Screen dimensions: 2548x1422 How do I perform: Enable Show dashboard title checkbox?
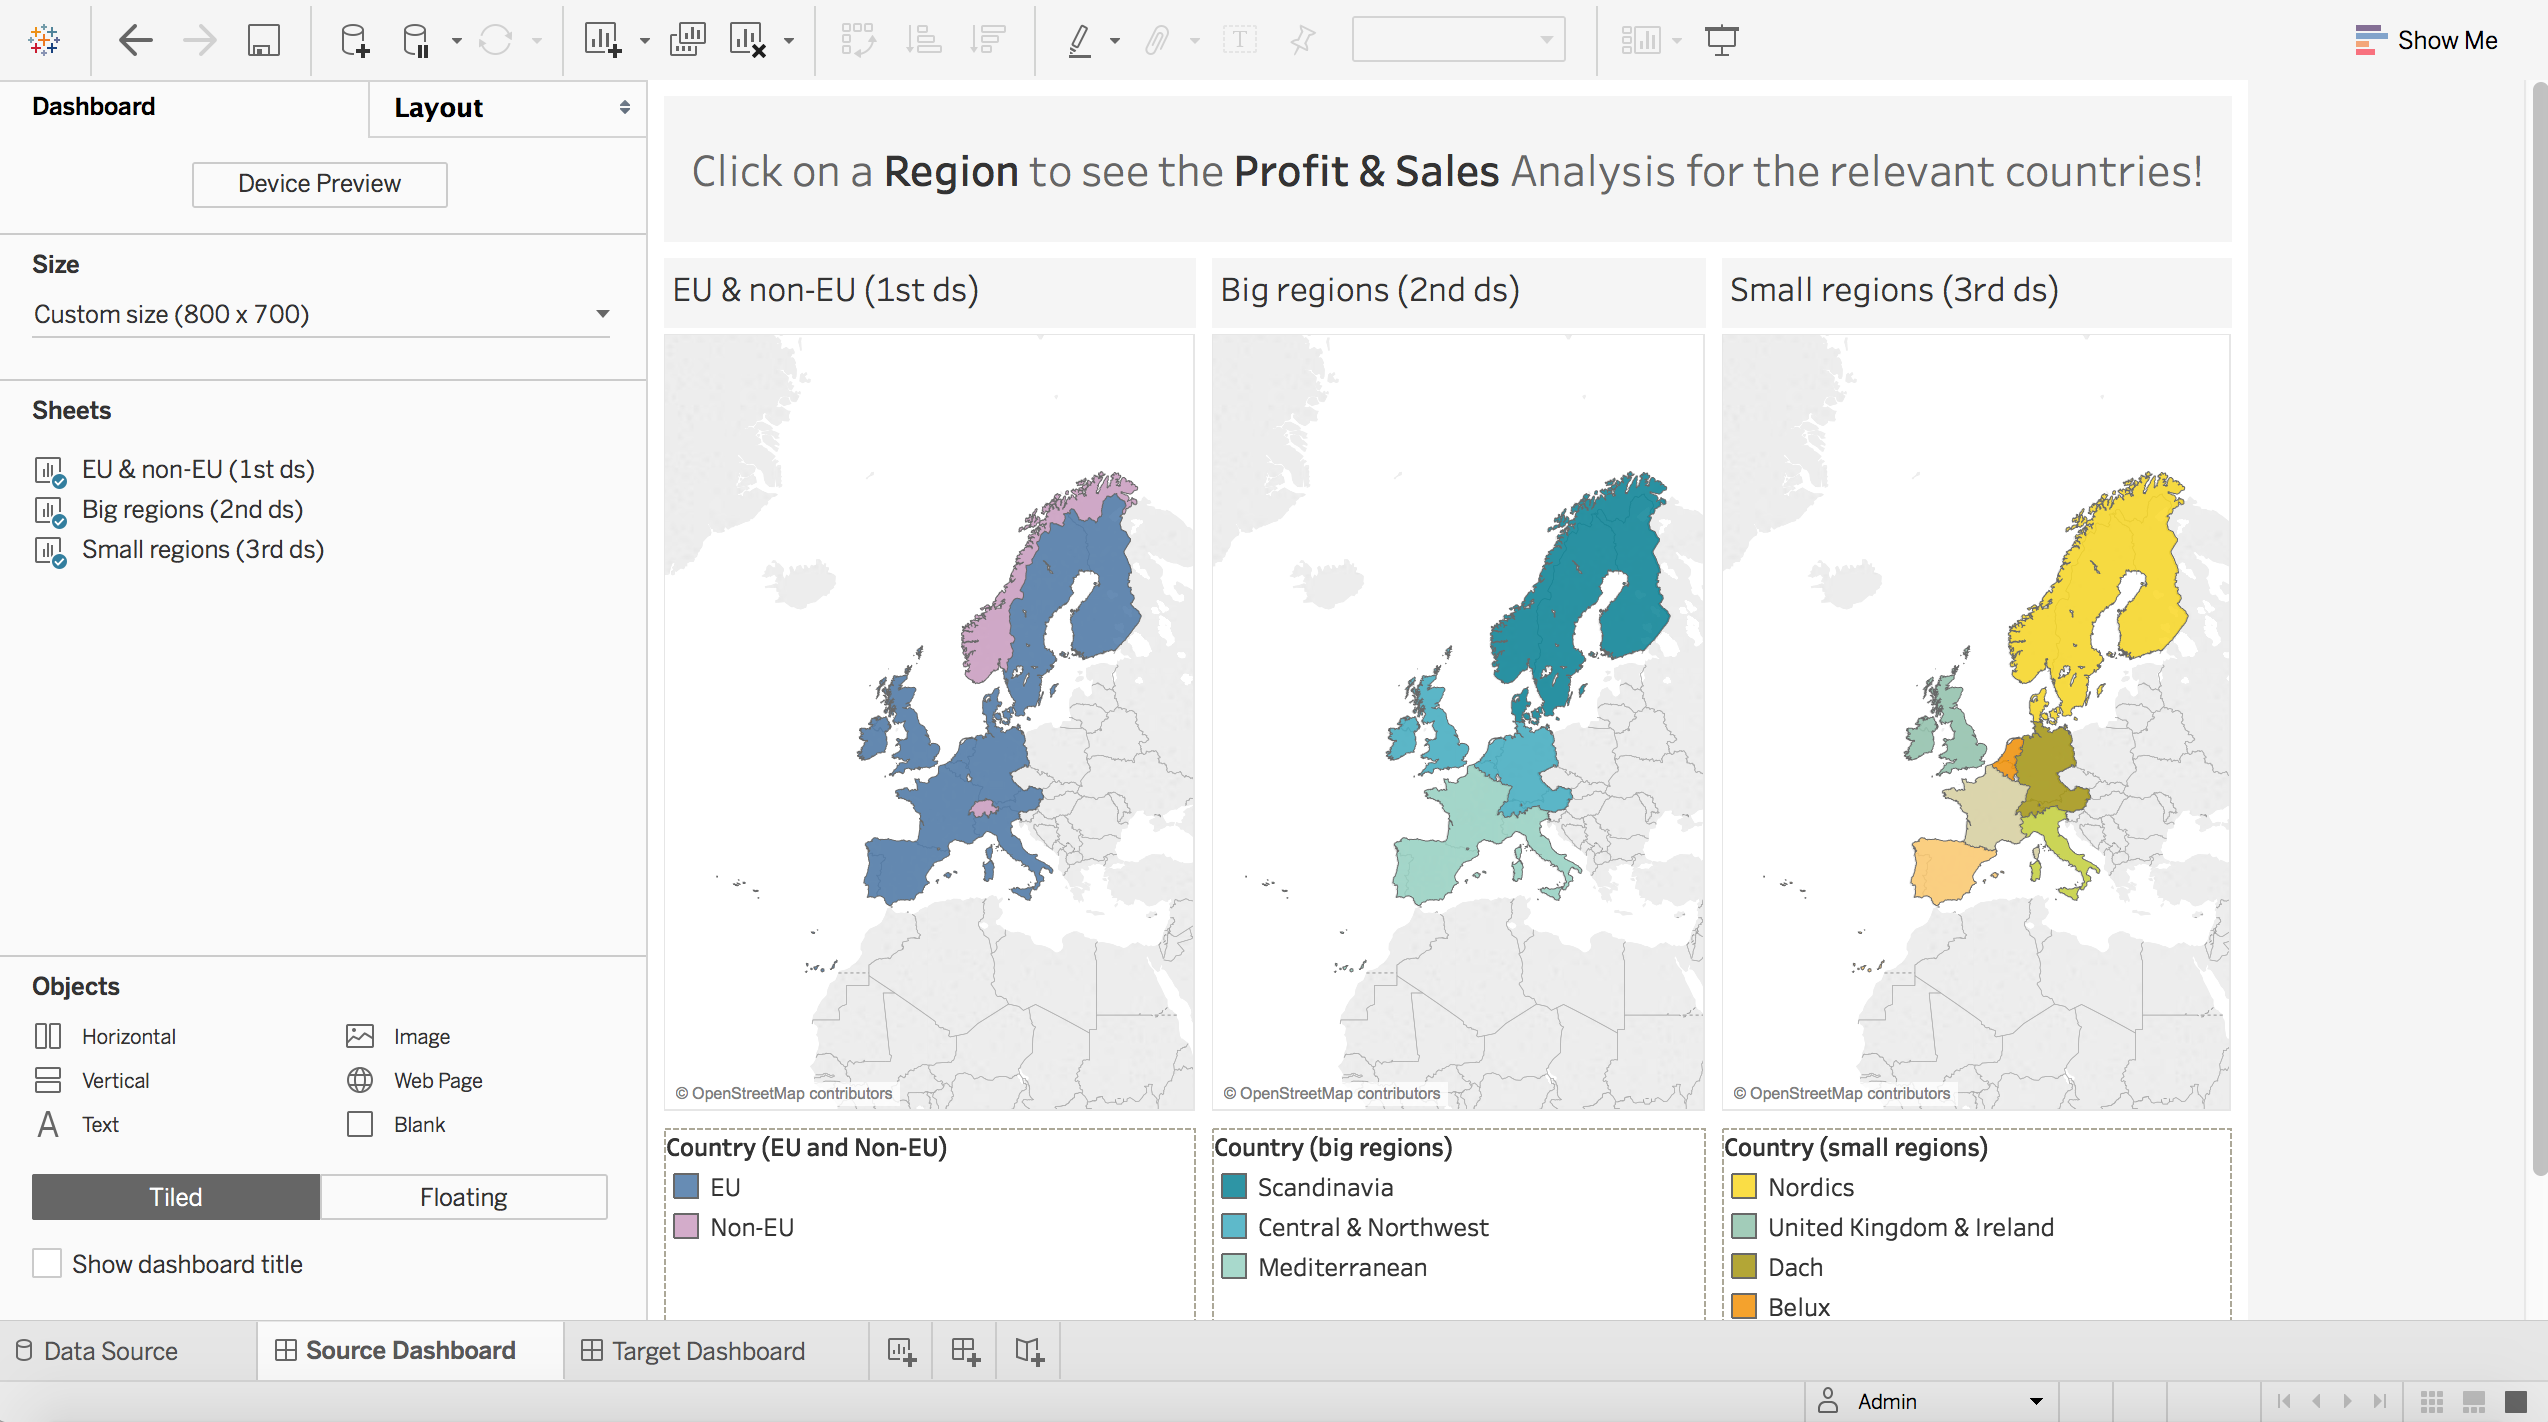tap(47, 1263)
